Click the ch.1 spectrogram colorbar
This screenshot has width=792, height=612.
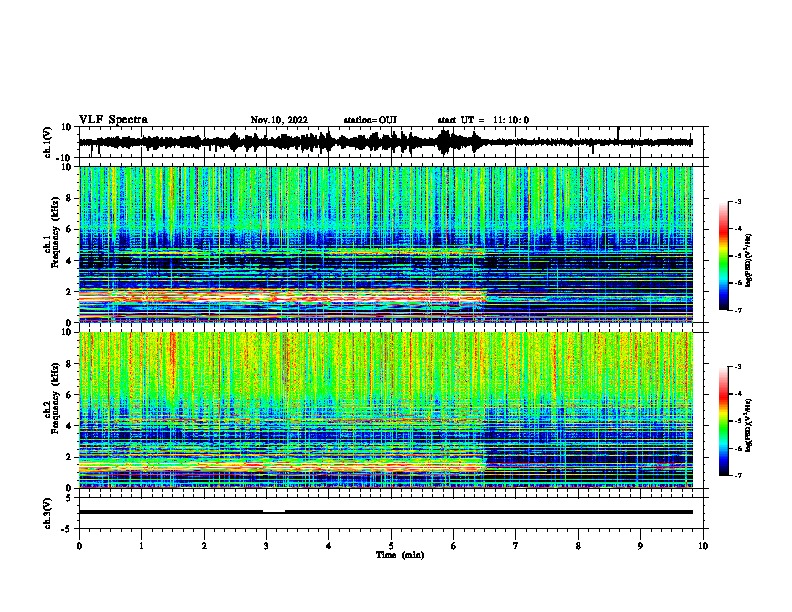tap(723, 256)
